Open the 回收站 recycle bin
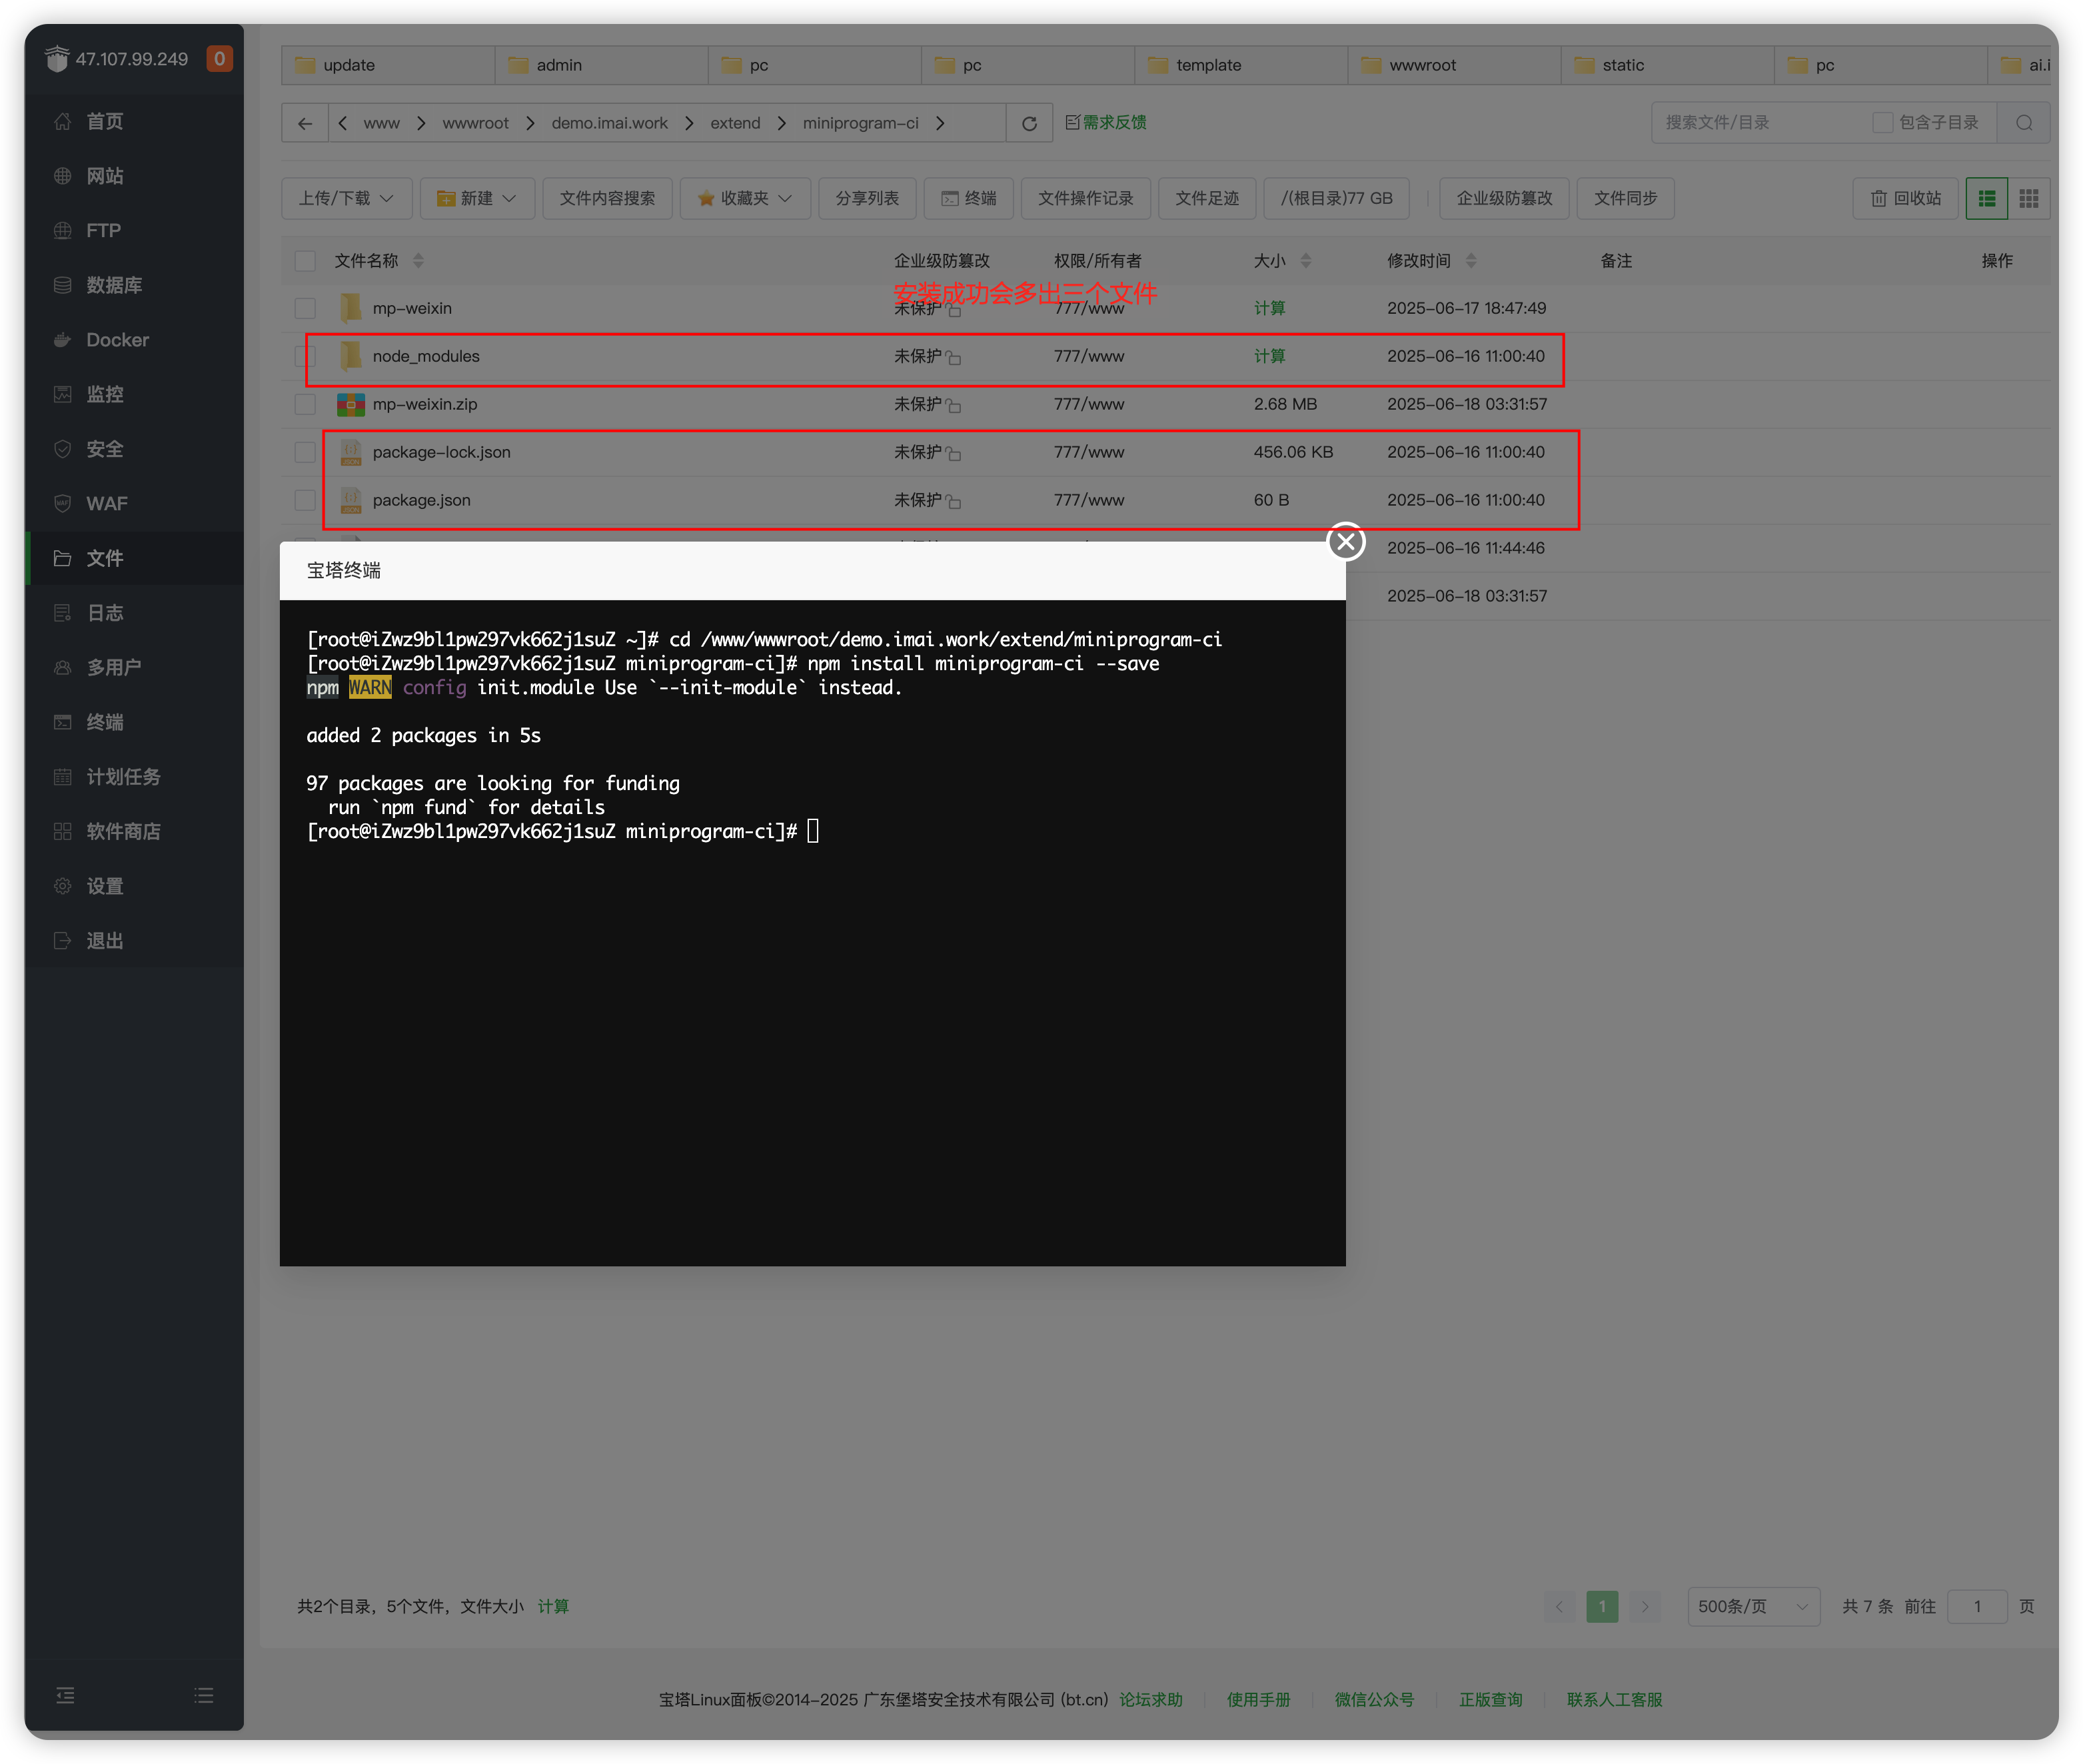This screenshot has width=2083, height=1764. click(x=1905, y=198)
